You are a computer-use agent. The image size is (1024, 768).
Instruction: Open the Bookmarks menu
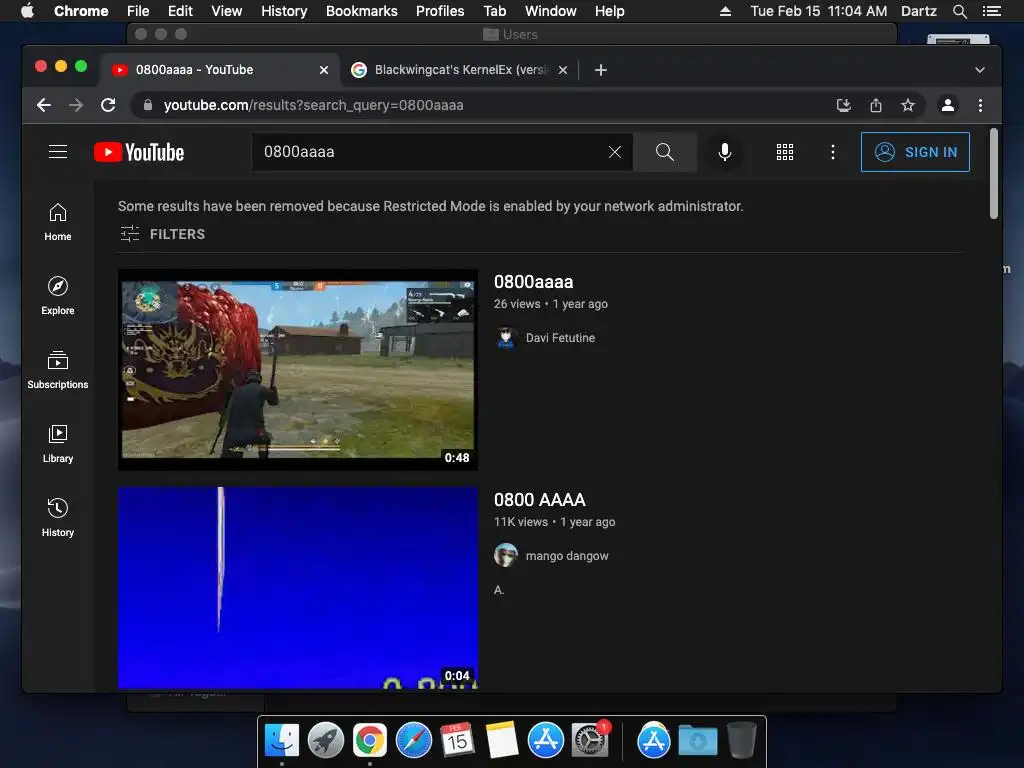click(362, 11)
